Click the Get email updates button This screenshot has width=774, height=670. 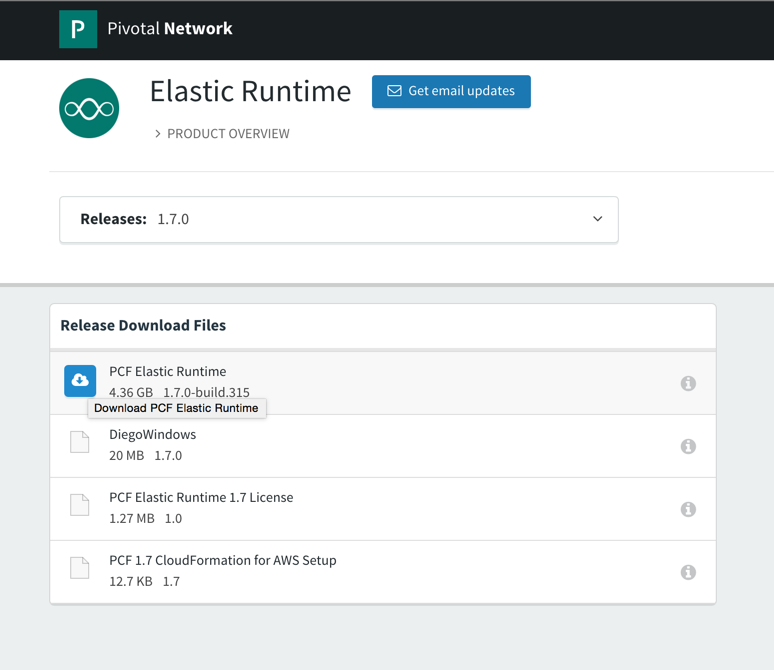[x=451, y=91]
